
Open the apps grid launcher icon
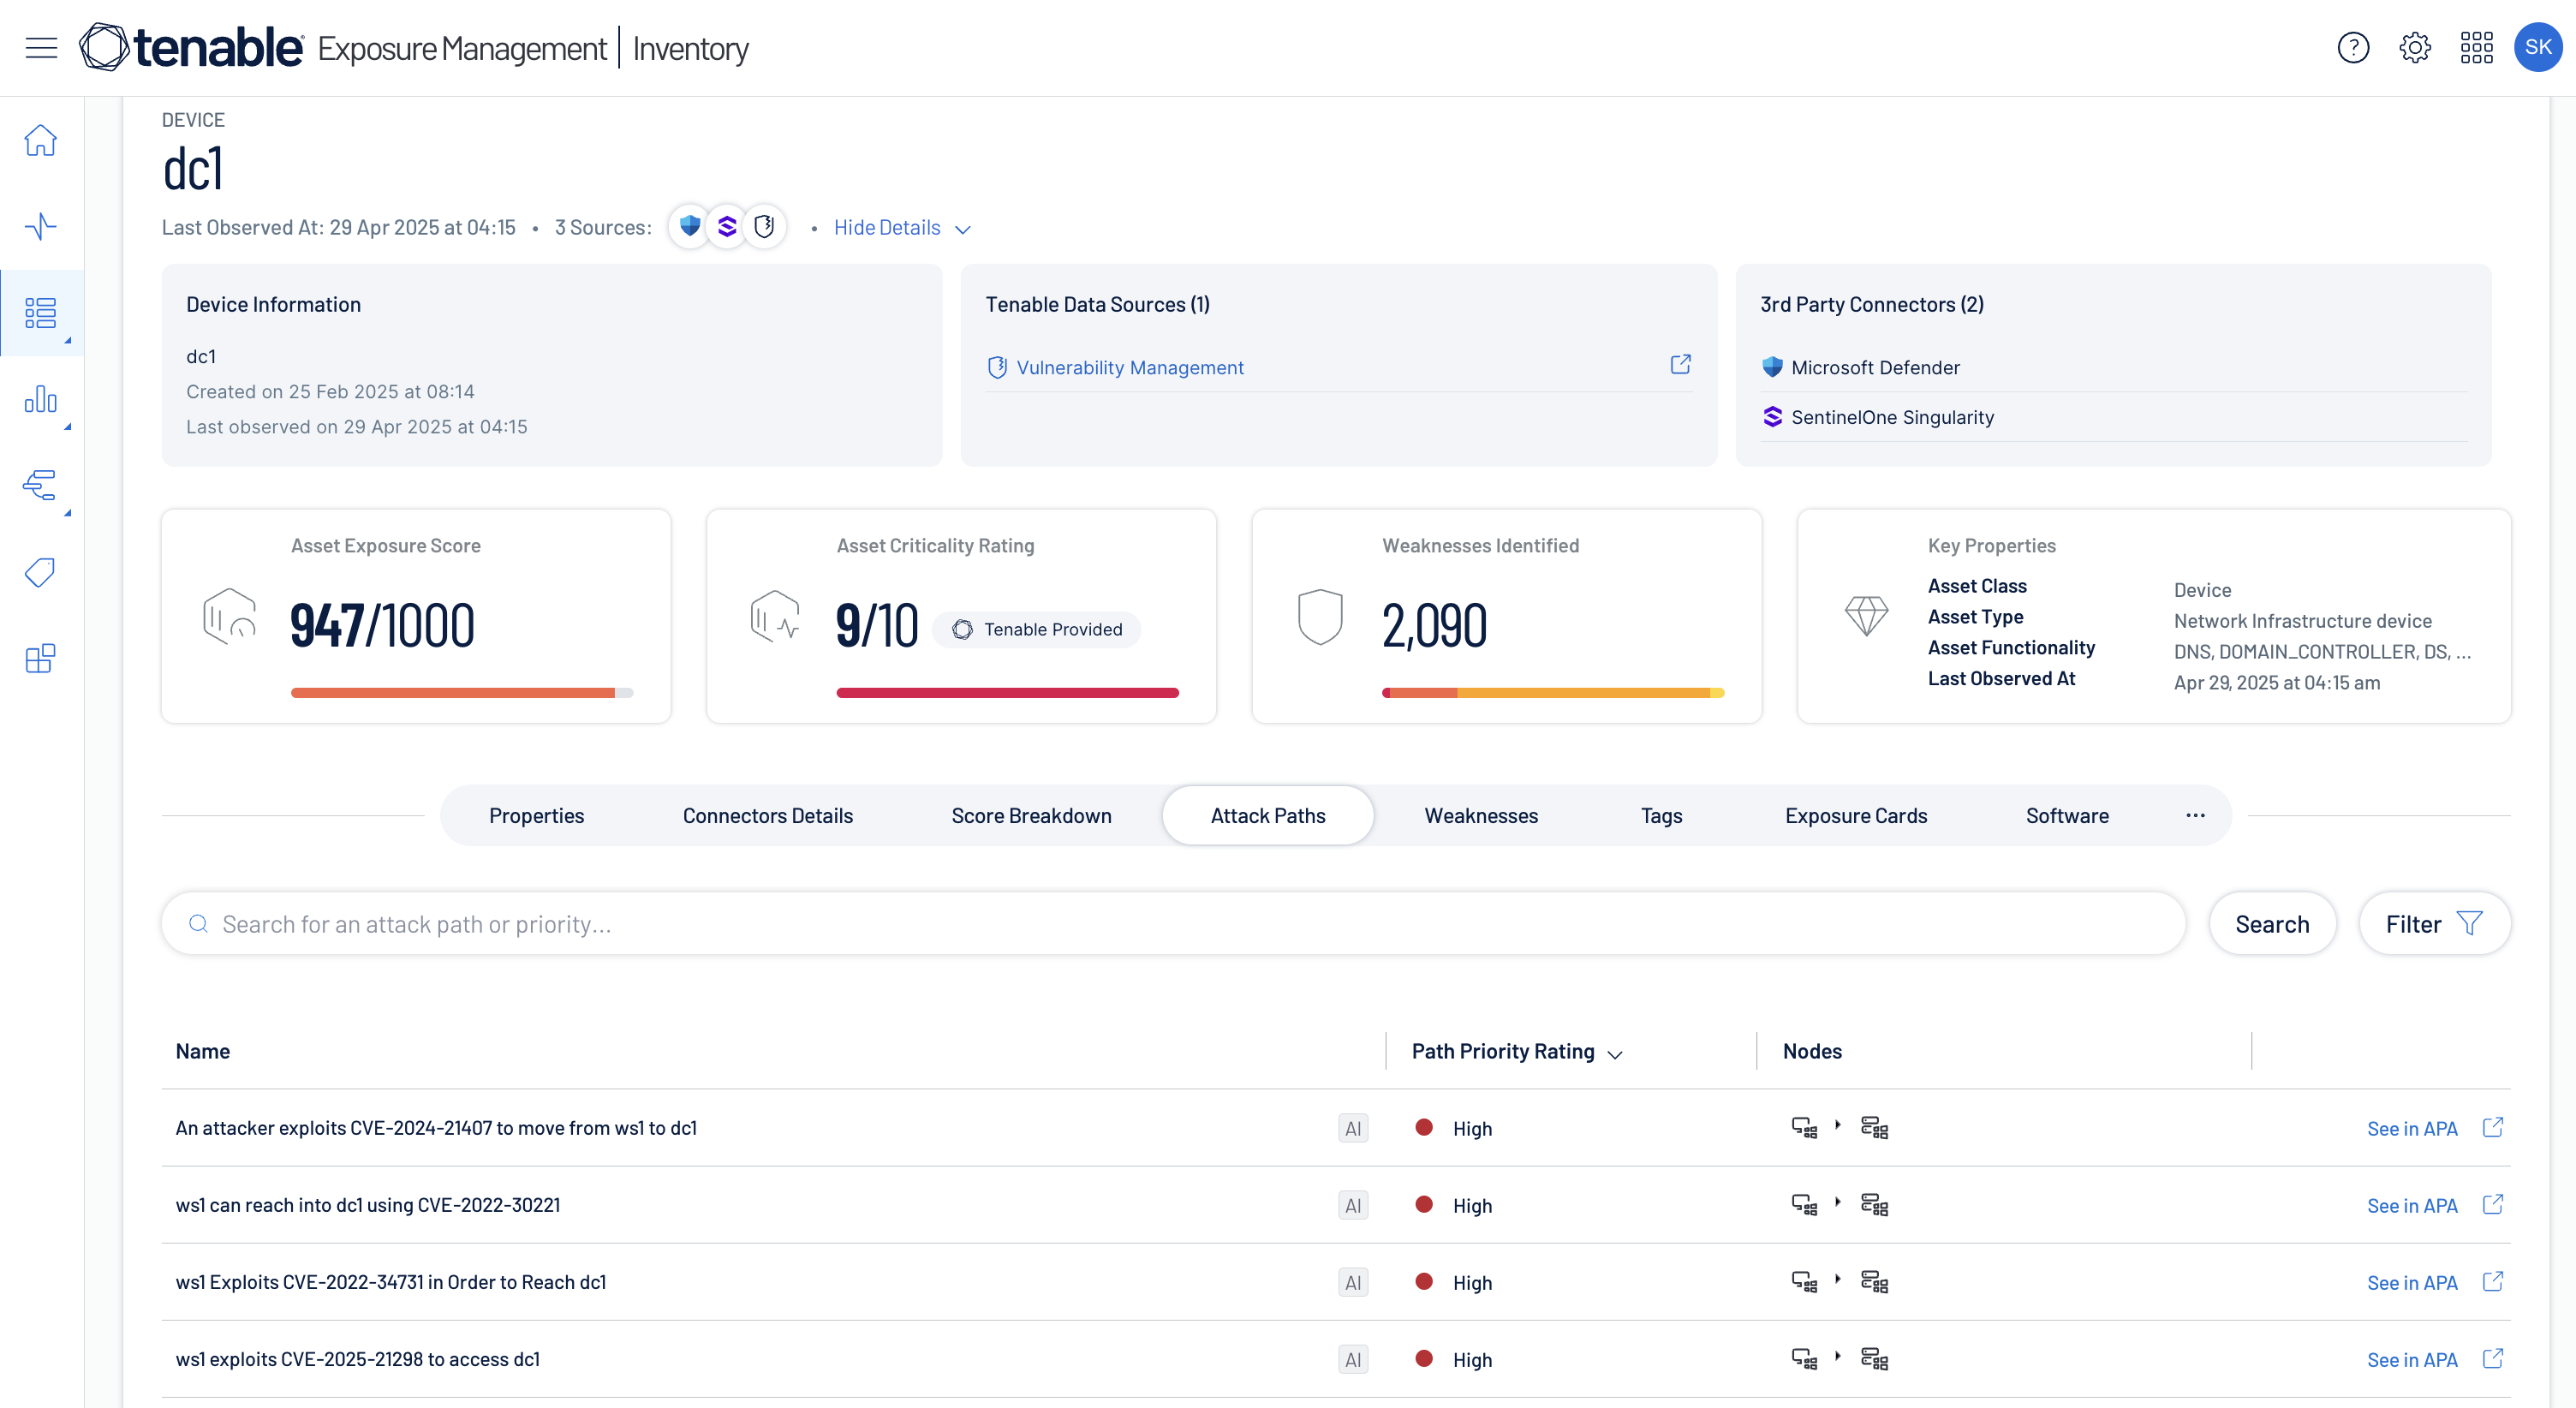point(2476,47)
